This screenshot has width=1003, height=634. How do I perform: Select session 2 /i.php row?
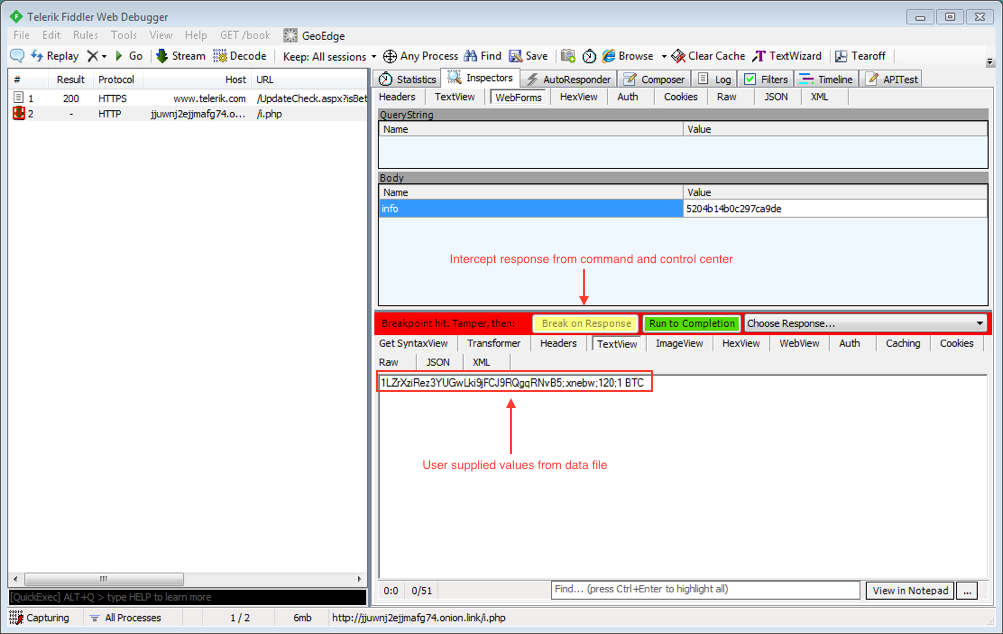[188, 114]
